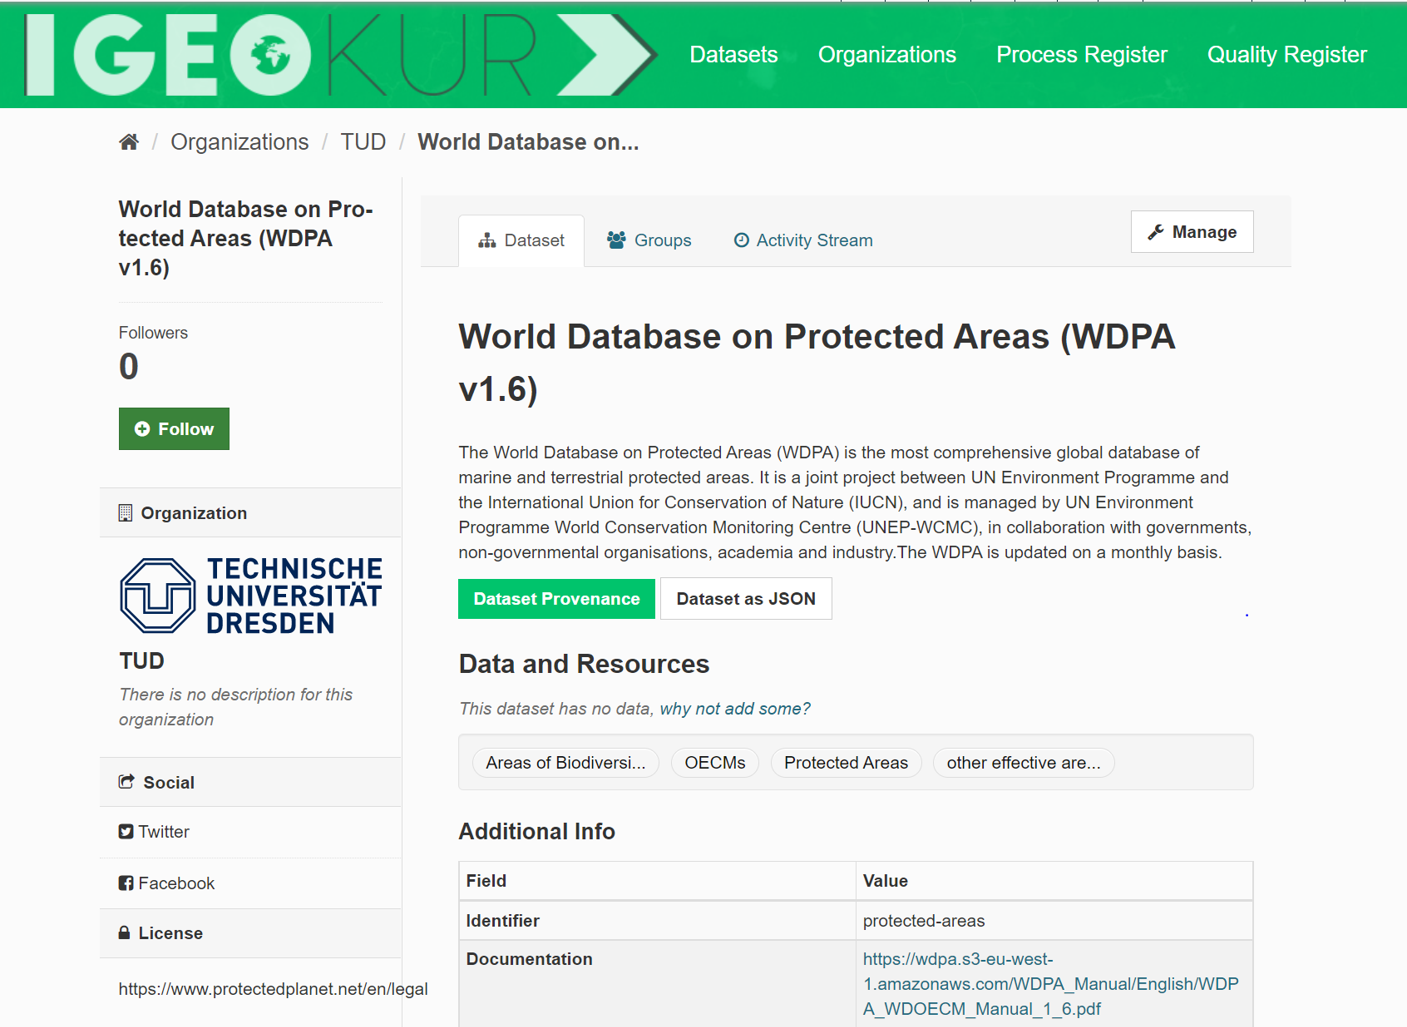
Task: Click the followers count '0'
Action: click(129, 367)
